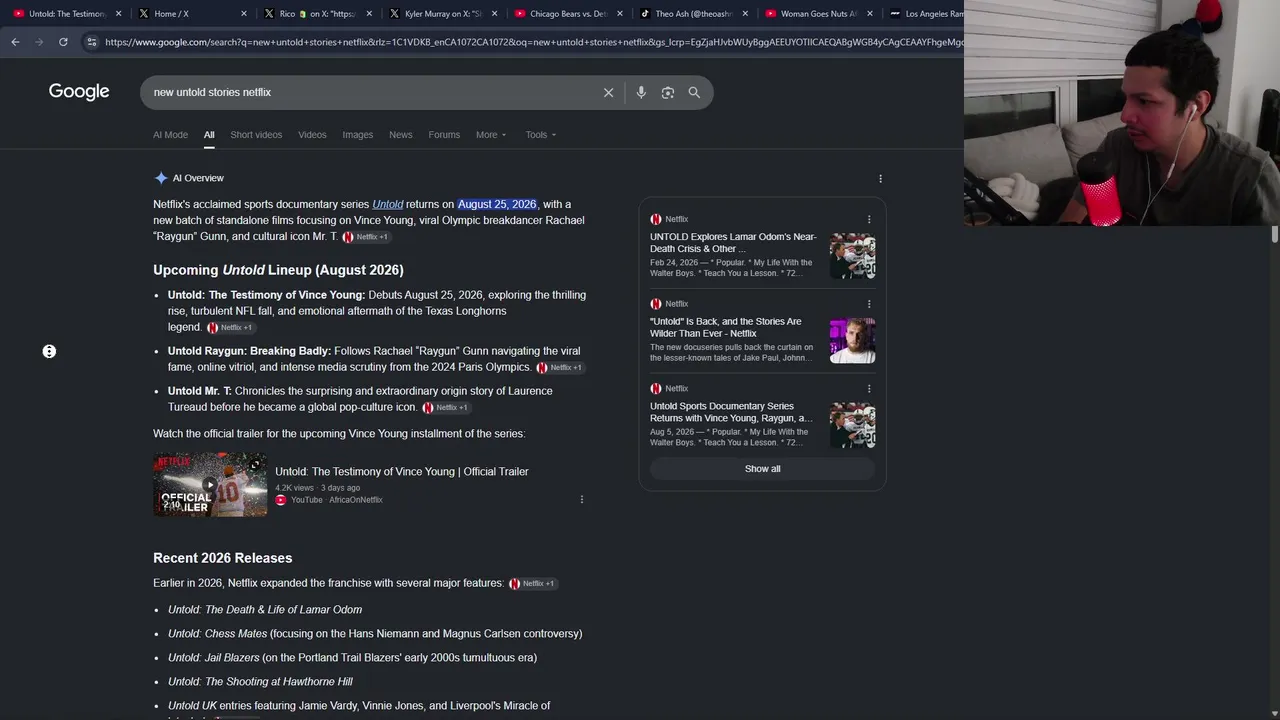
Task: Open "Untold Is Back, and the Stories Are Wilder" link
Action: coord(726,327)
